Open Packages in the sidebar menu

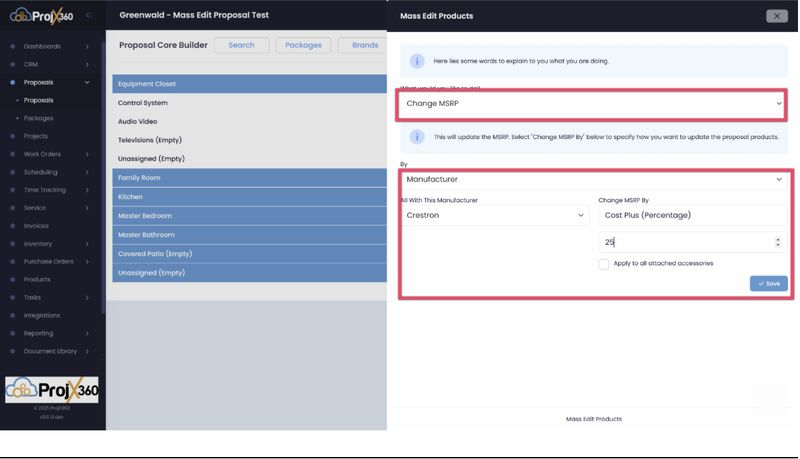38,118
